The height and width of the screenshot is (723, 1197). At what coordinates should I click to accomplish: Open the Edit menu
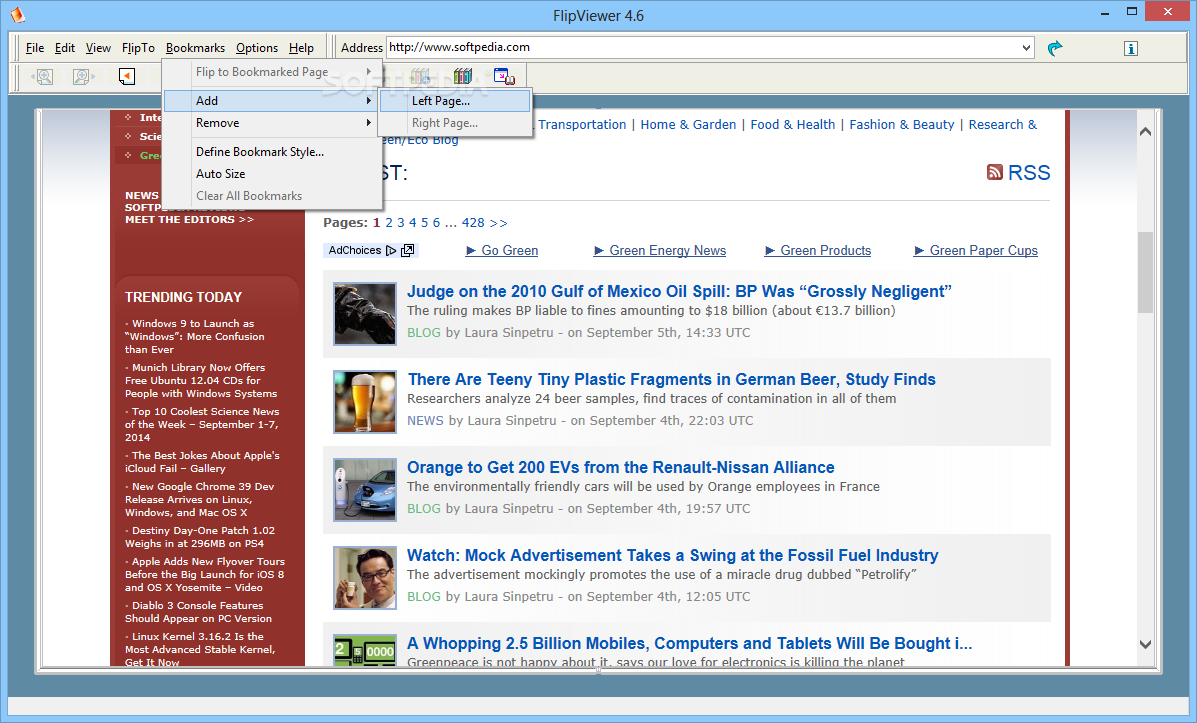click(65, 47)
